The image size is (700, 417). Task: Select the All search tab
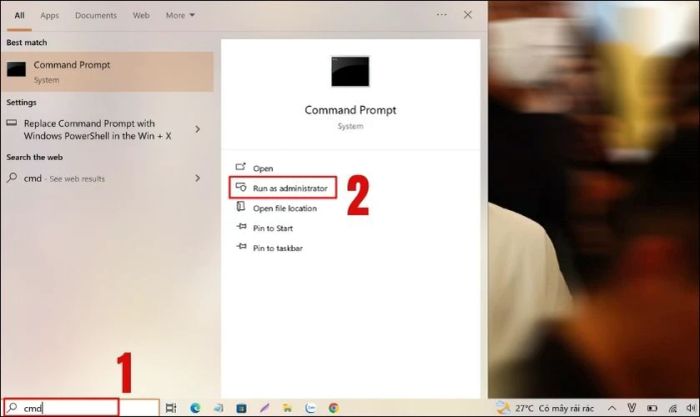pyautogui.click(x=19, y=15)
